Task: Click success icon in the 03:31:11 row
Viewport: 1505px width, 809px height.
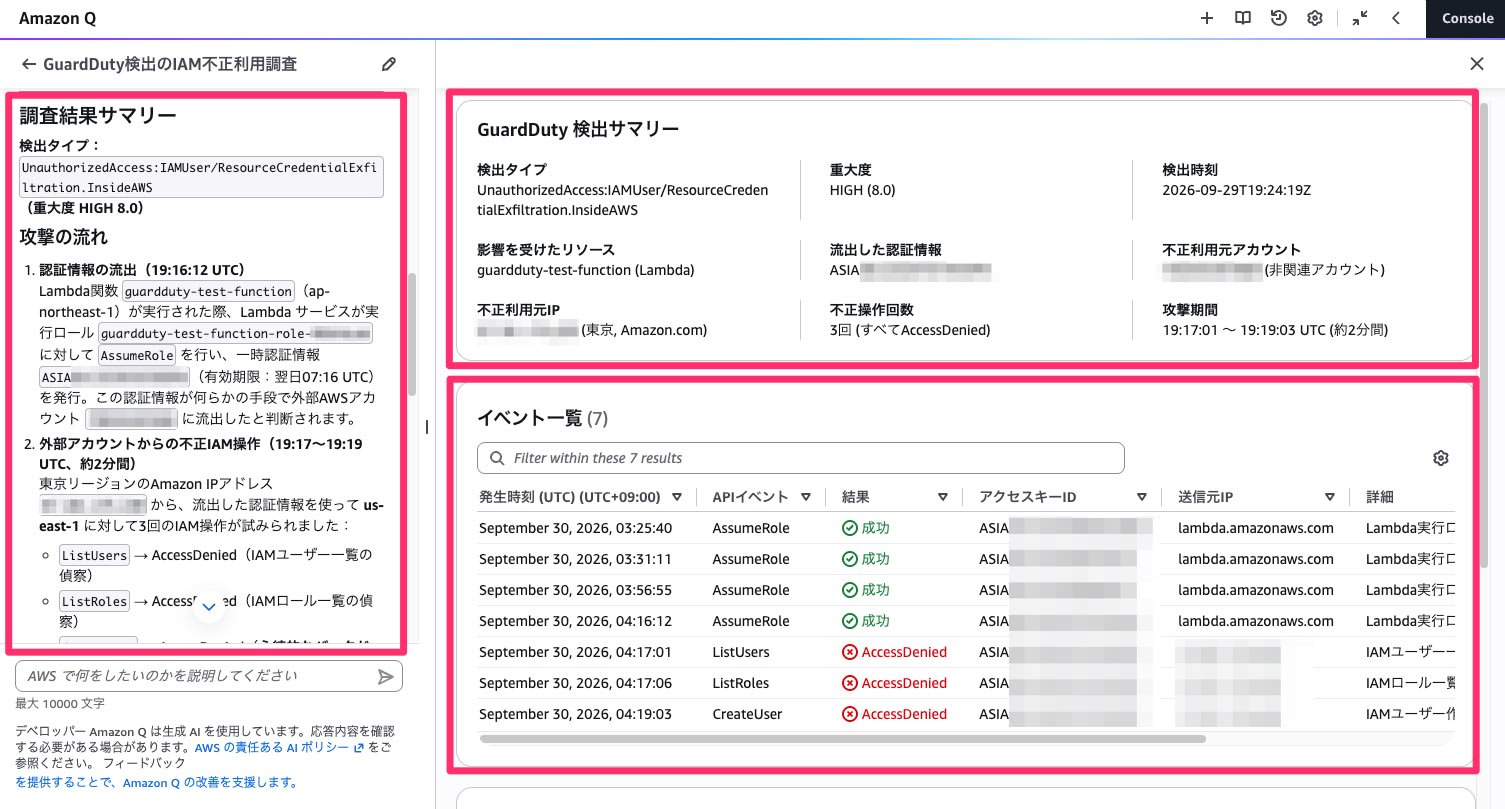Action: 850,559
